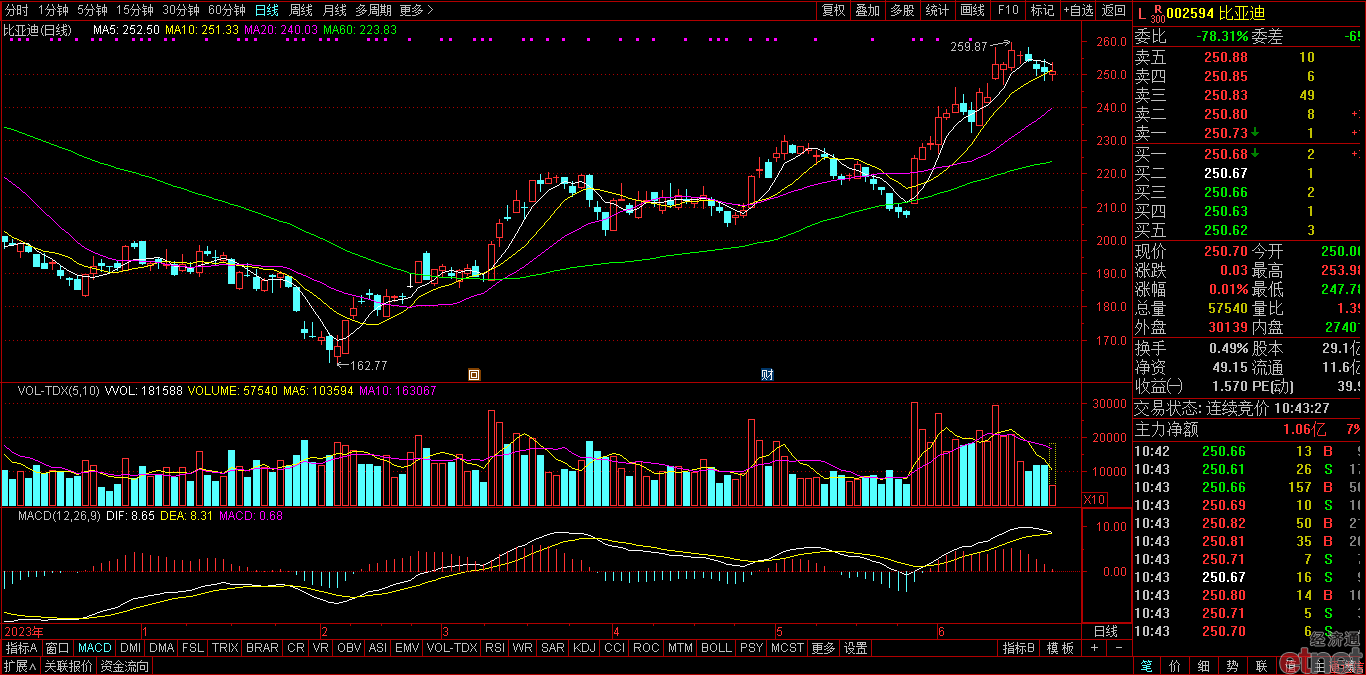Expand the 更多 periods dropdown

416,10
